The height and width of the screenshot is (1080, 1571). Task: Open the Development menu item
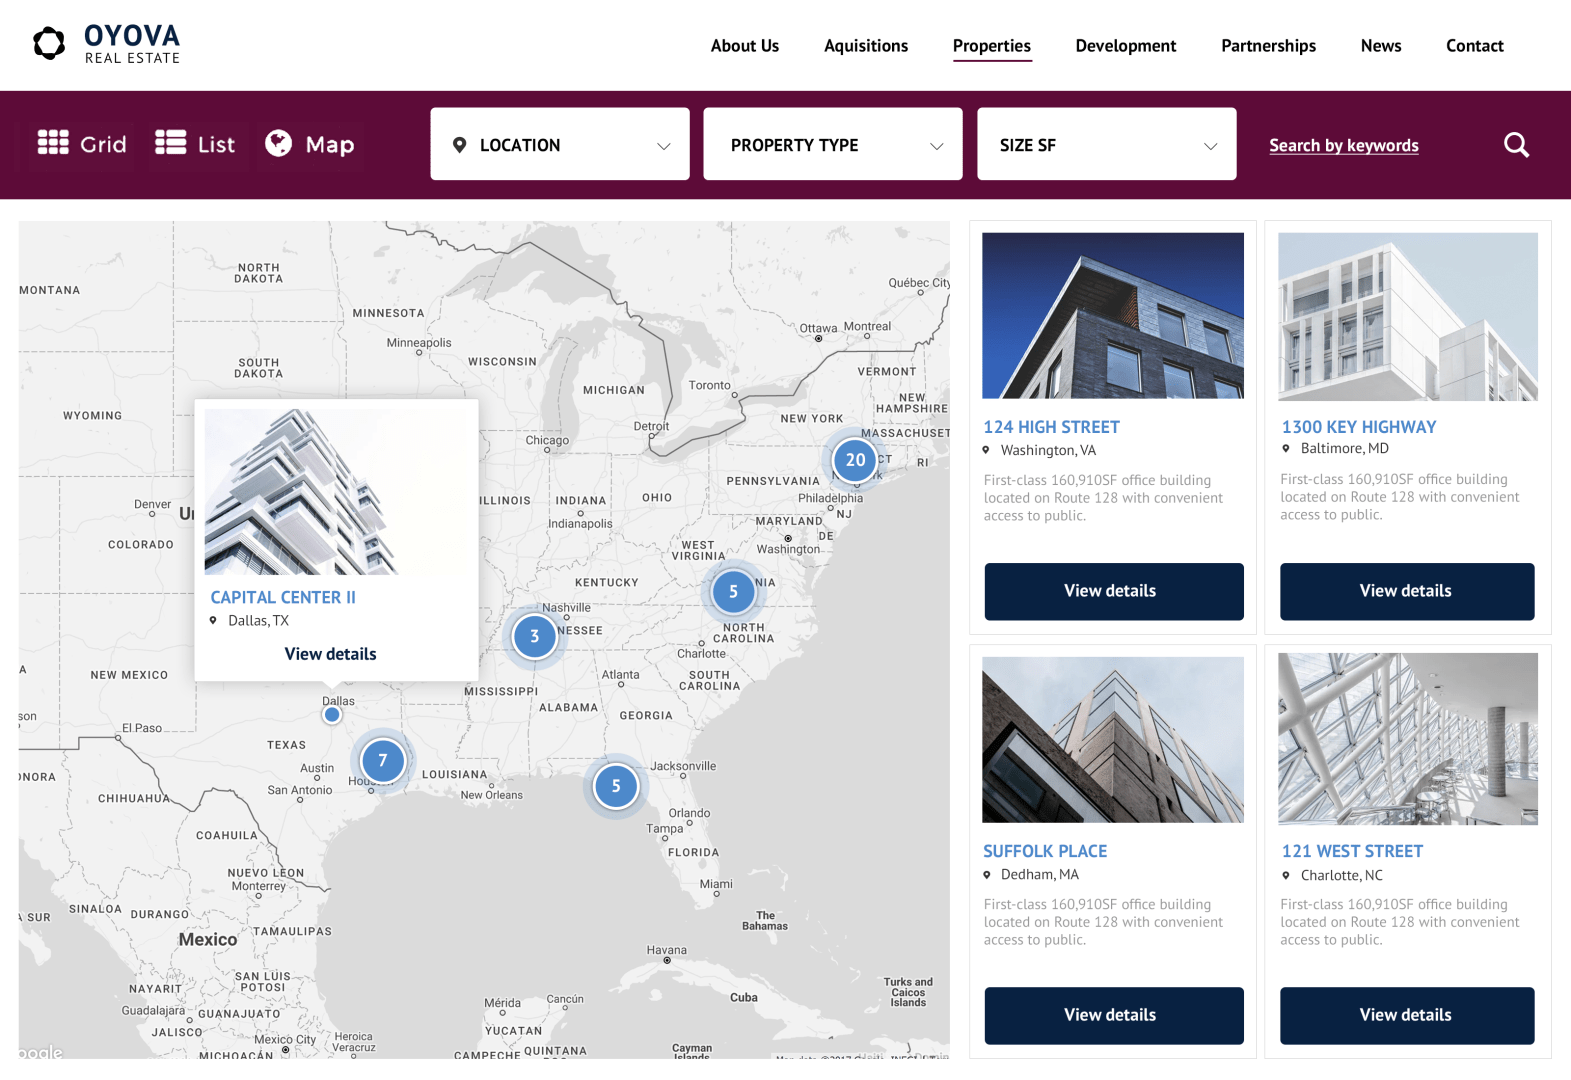click(1126, 46)
